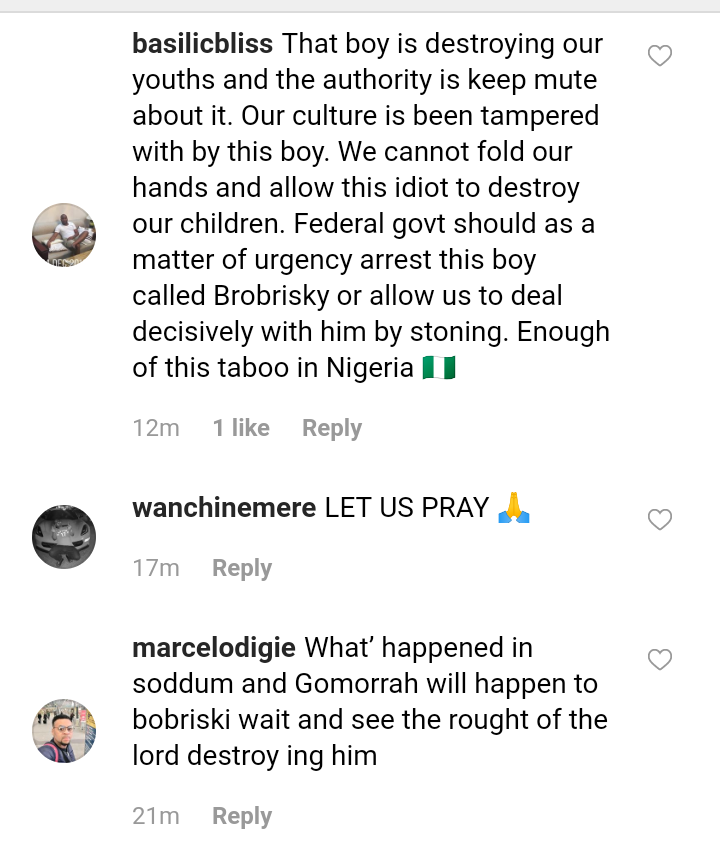Select the 'LET US PRAY' comment text
The height and width of the screenshot is (863, 720).
pos(406,508)
